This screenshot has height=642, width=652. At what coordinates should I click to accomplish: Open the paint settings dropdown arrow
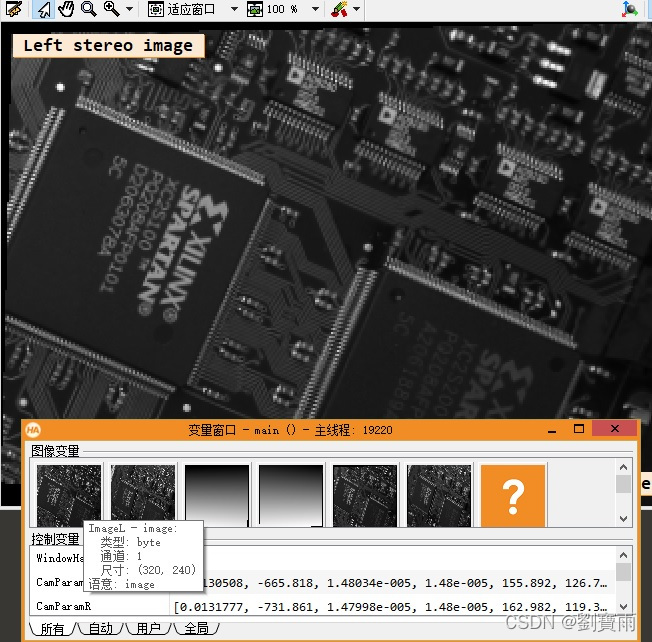tap(356, 9)
